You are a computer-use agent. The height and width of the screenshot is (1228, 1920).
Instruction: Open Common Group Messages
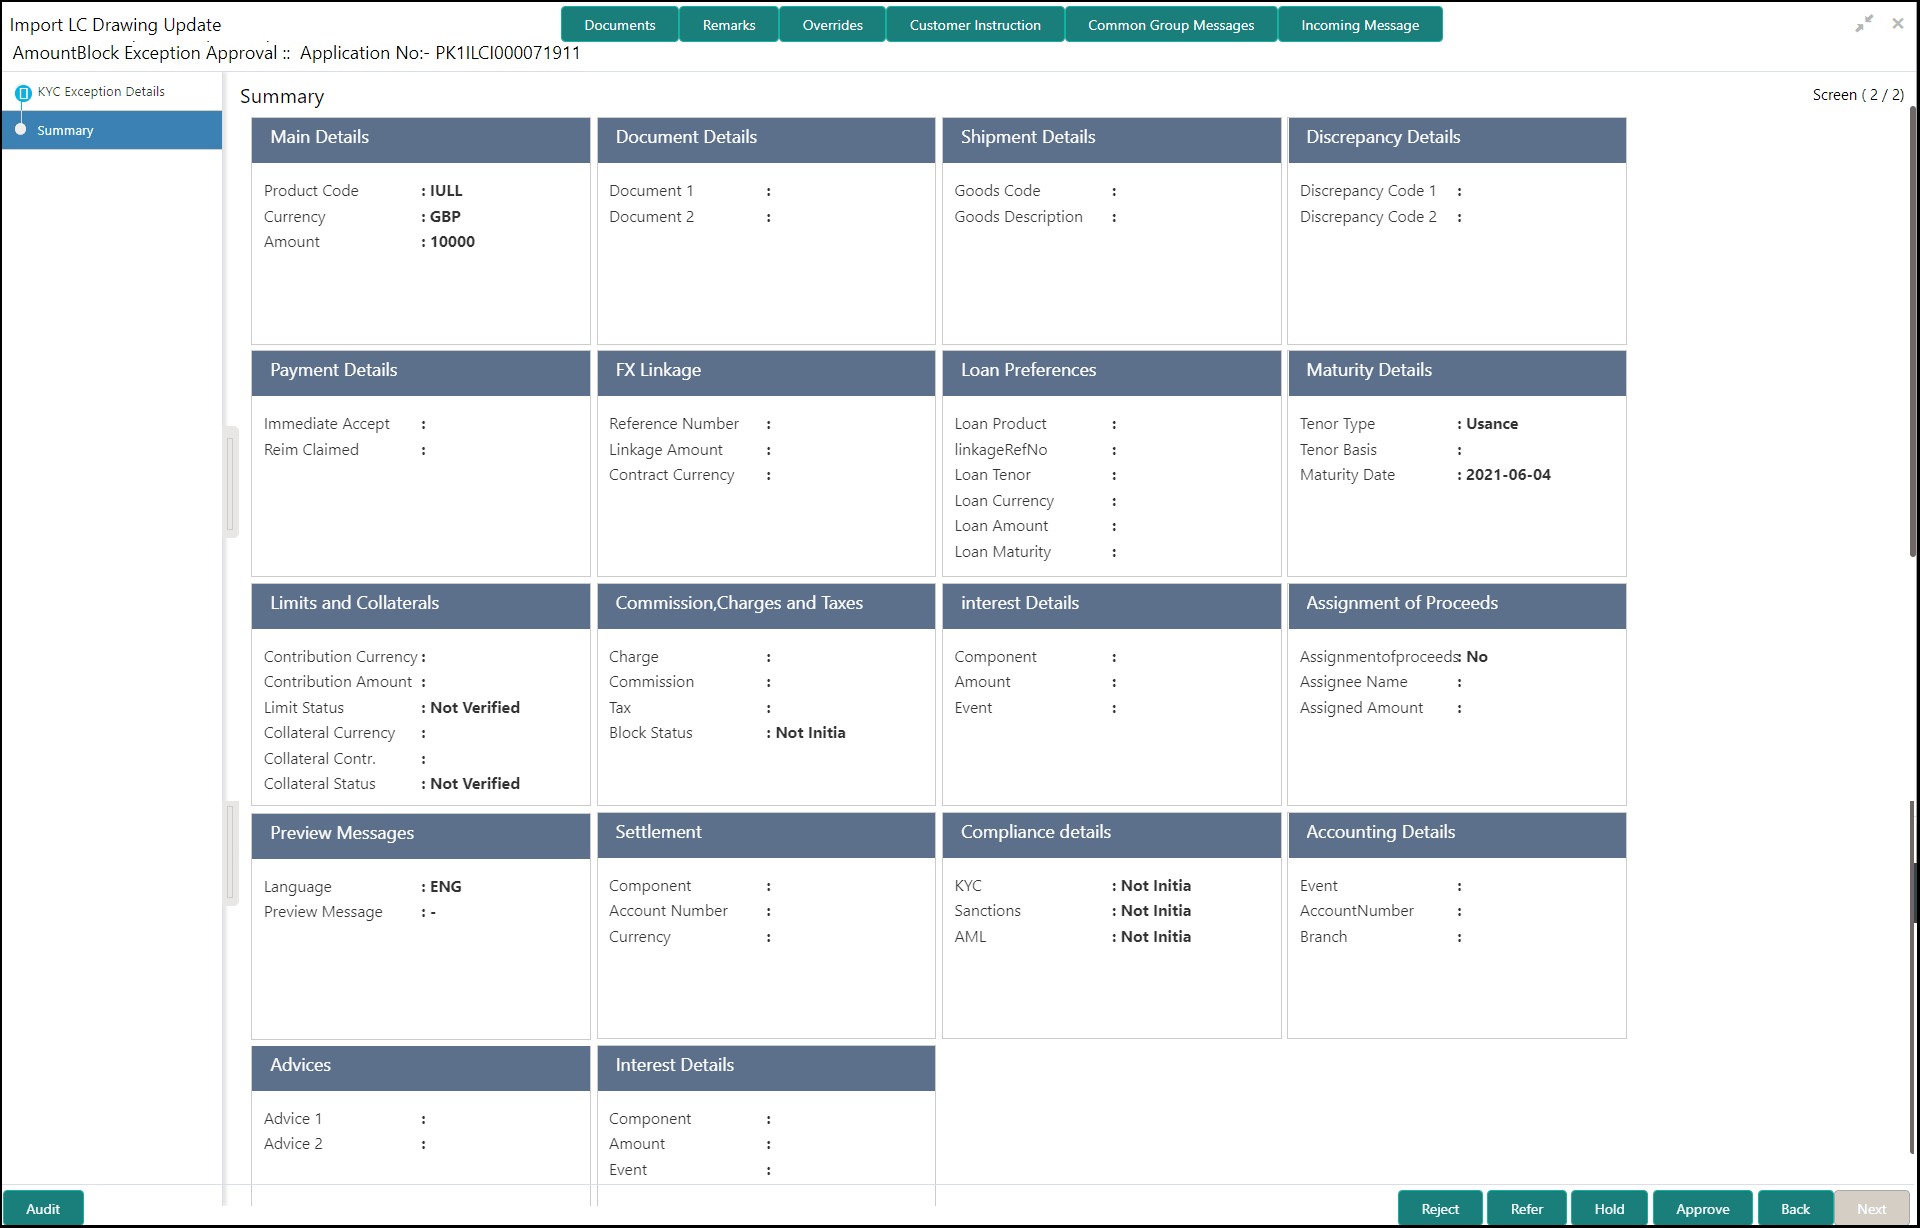pos(1170,24)
